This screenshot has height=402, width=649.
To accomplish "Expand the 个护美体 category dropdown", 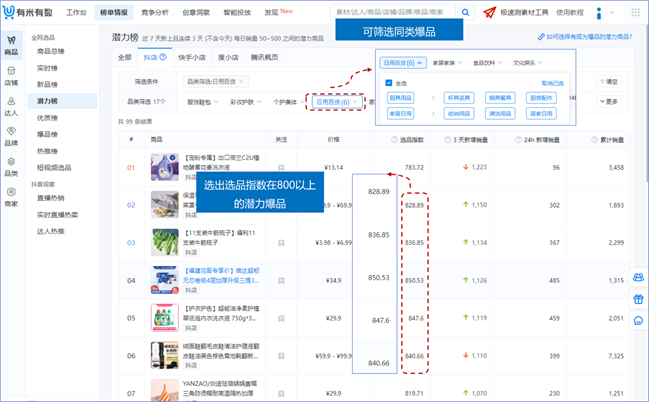I will 288,102.
